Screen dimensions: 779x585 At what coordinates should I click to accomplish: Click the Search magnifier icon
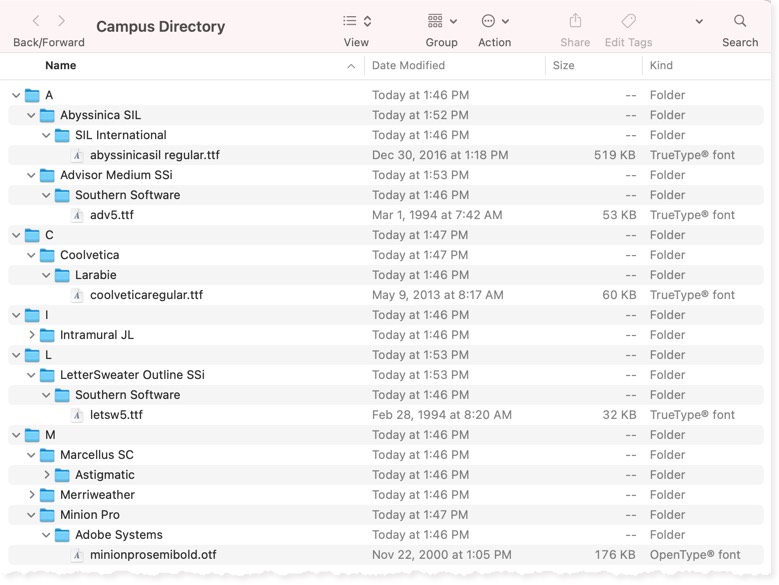(x=740, y=21)
